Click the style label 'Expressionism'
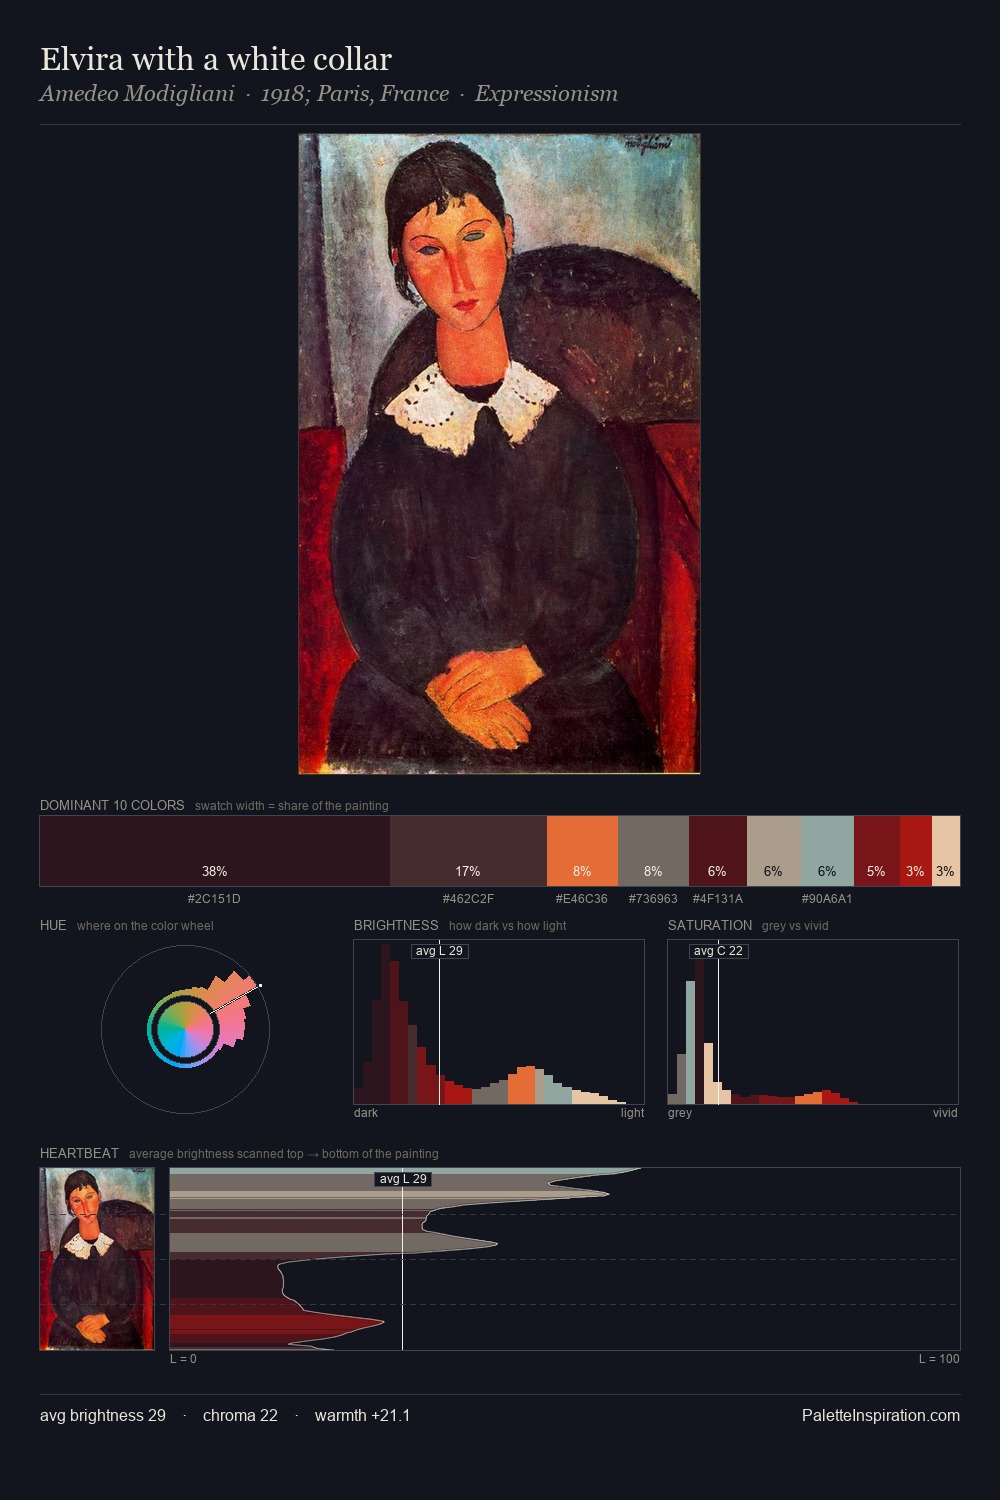Image resolution: width=1000 pixels, height=1500 pixels. [546, 94]
